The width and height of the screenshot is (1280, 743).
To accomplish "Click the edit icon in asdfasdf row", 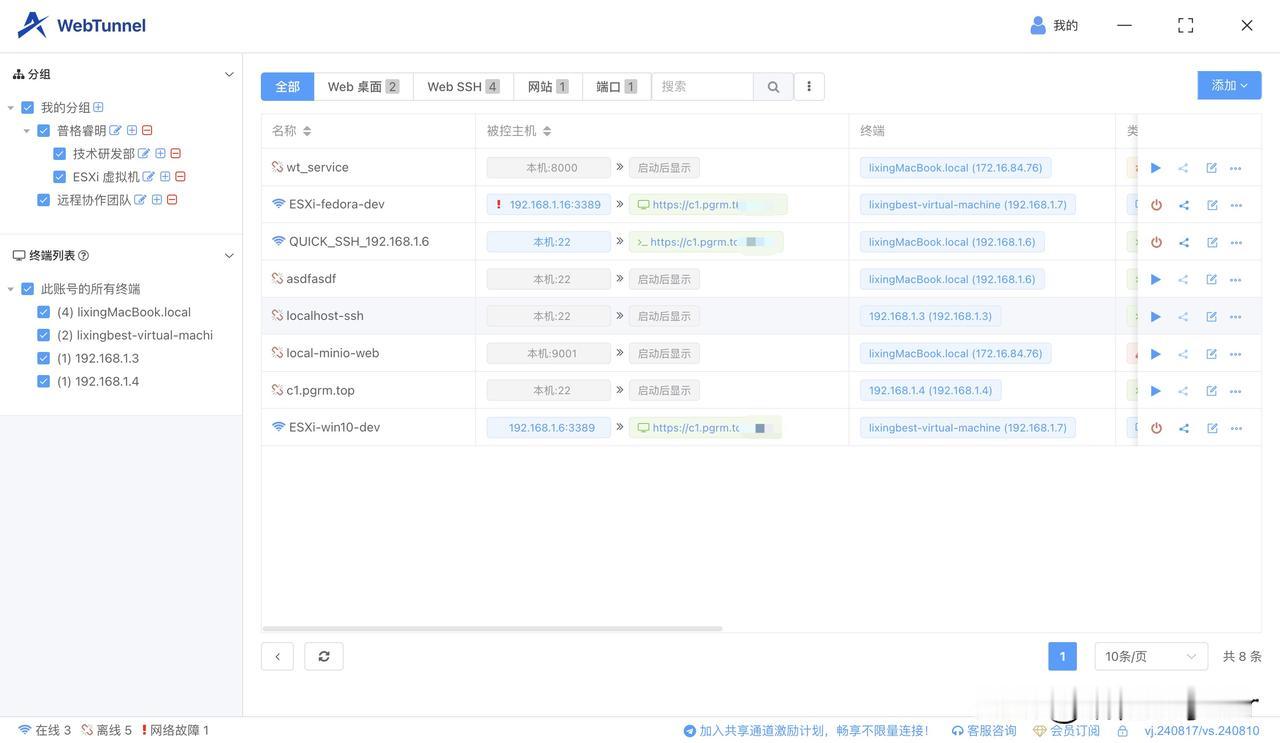I will tap(1212, 280).
